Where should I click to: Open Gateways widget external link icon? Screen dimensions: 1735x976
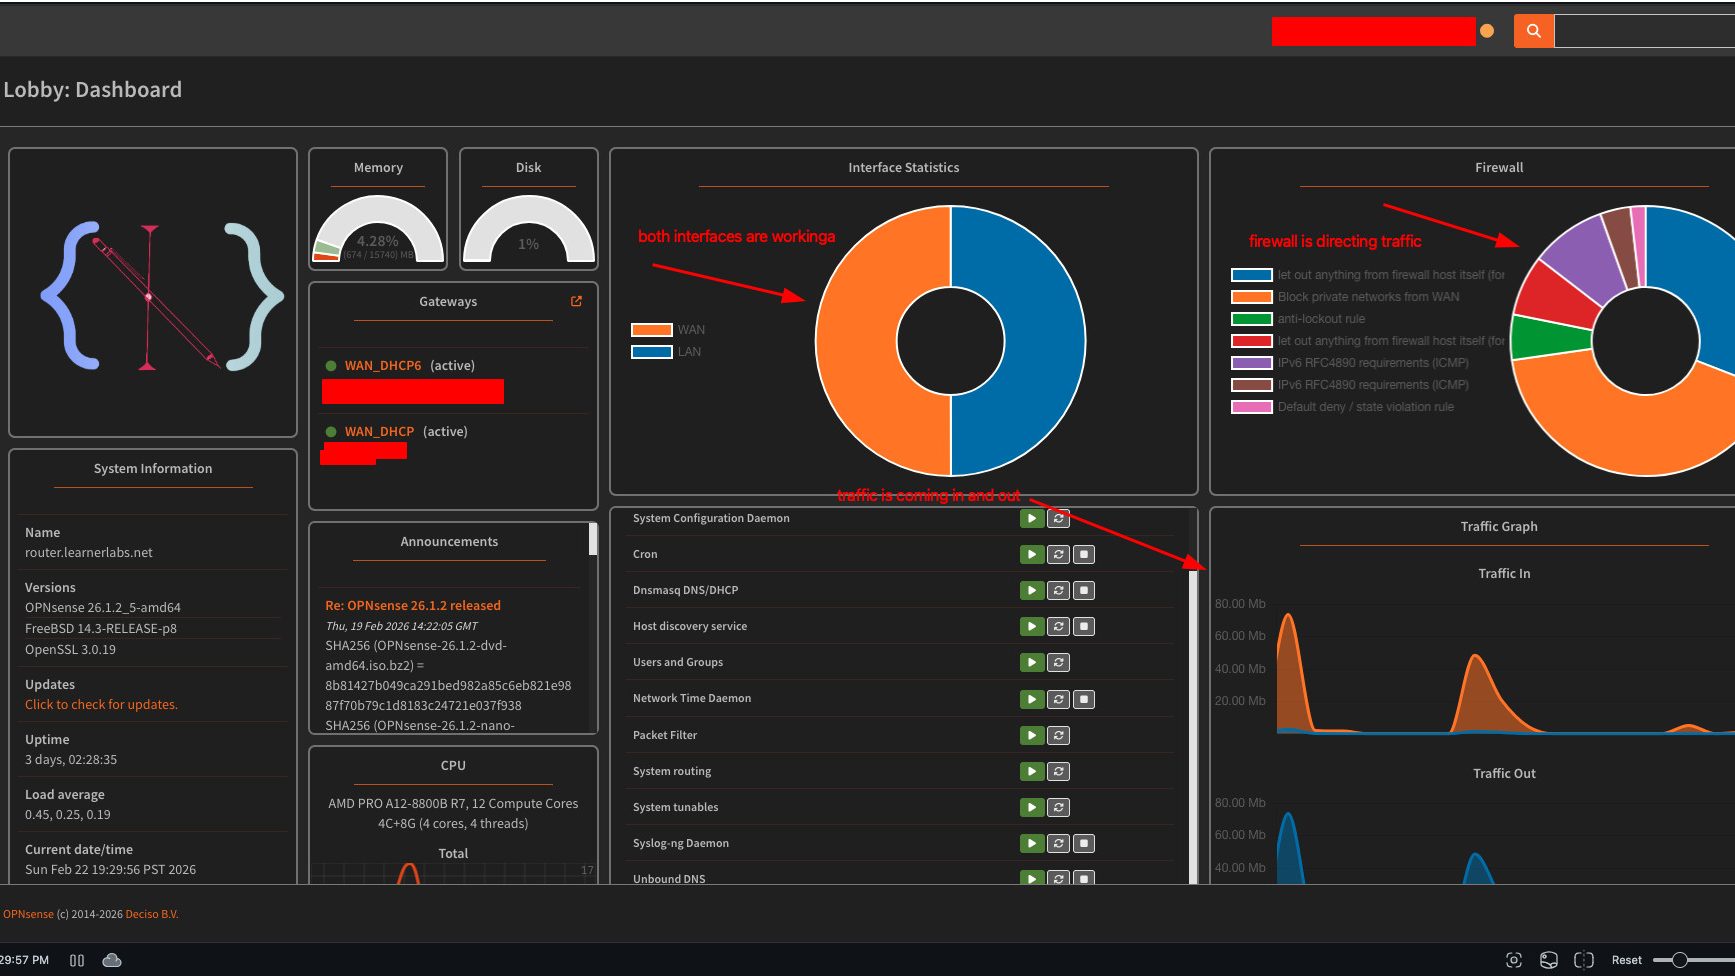tap(576, 301)
